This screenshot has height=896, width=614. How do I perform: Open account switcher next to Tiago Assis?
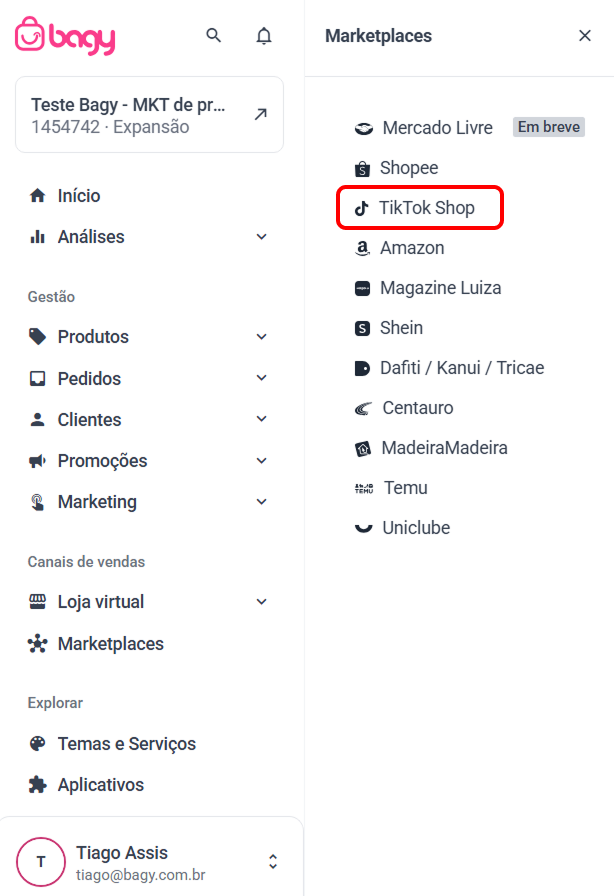tap(273, 862)
